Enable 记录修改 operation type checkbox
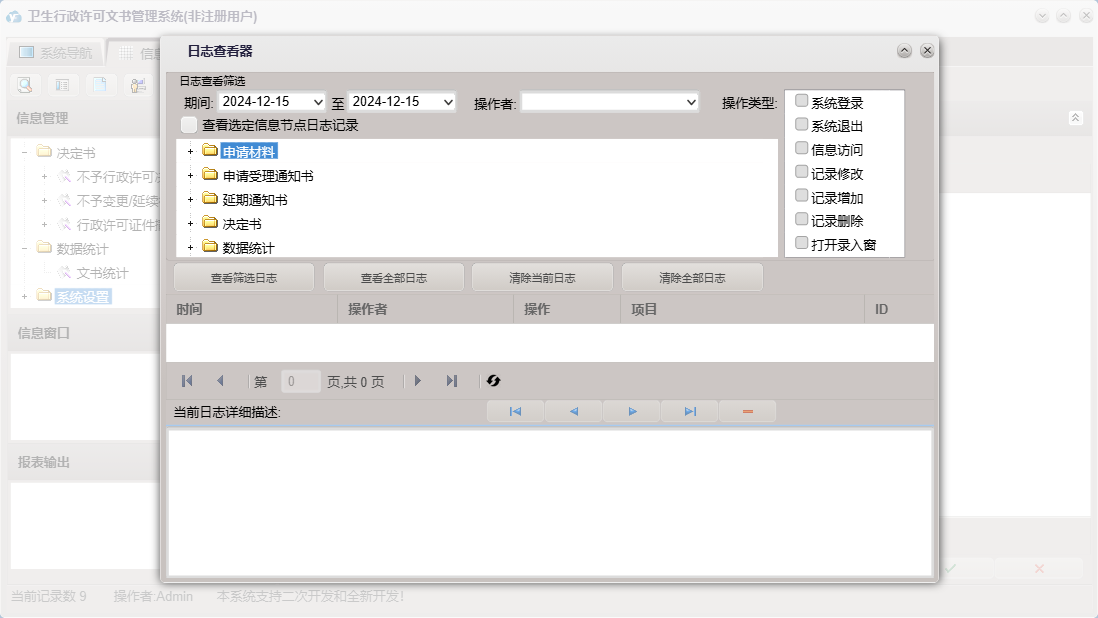 coord(802,172)
